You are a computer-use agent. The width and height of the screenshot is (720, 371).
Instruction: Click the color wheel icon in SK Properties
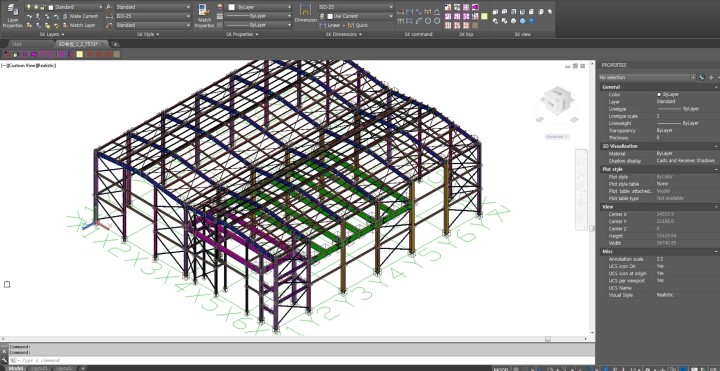[220, 7]
